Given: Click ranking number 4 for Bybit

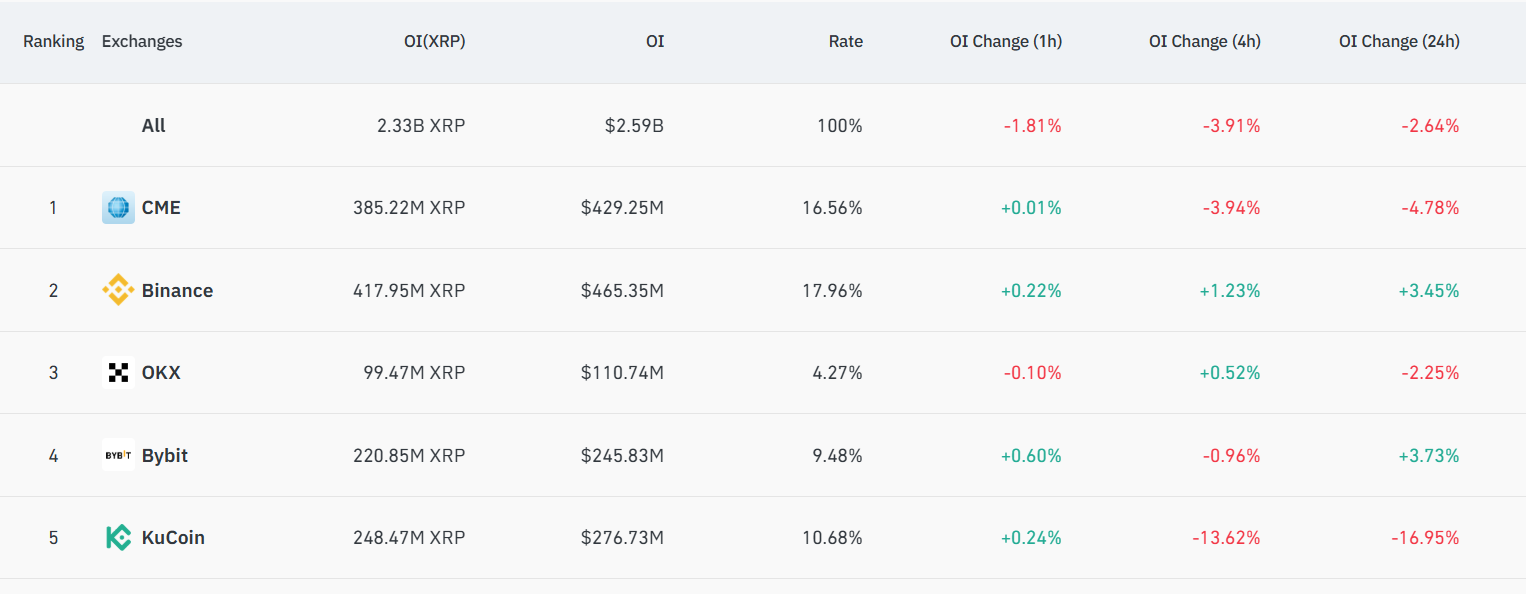Looking at the screenshot, I should [53, 456].
